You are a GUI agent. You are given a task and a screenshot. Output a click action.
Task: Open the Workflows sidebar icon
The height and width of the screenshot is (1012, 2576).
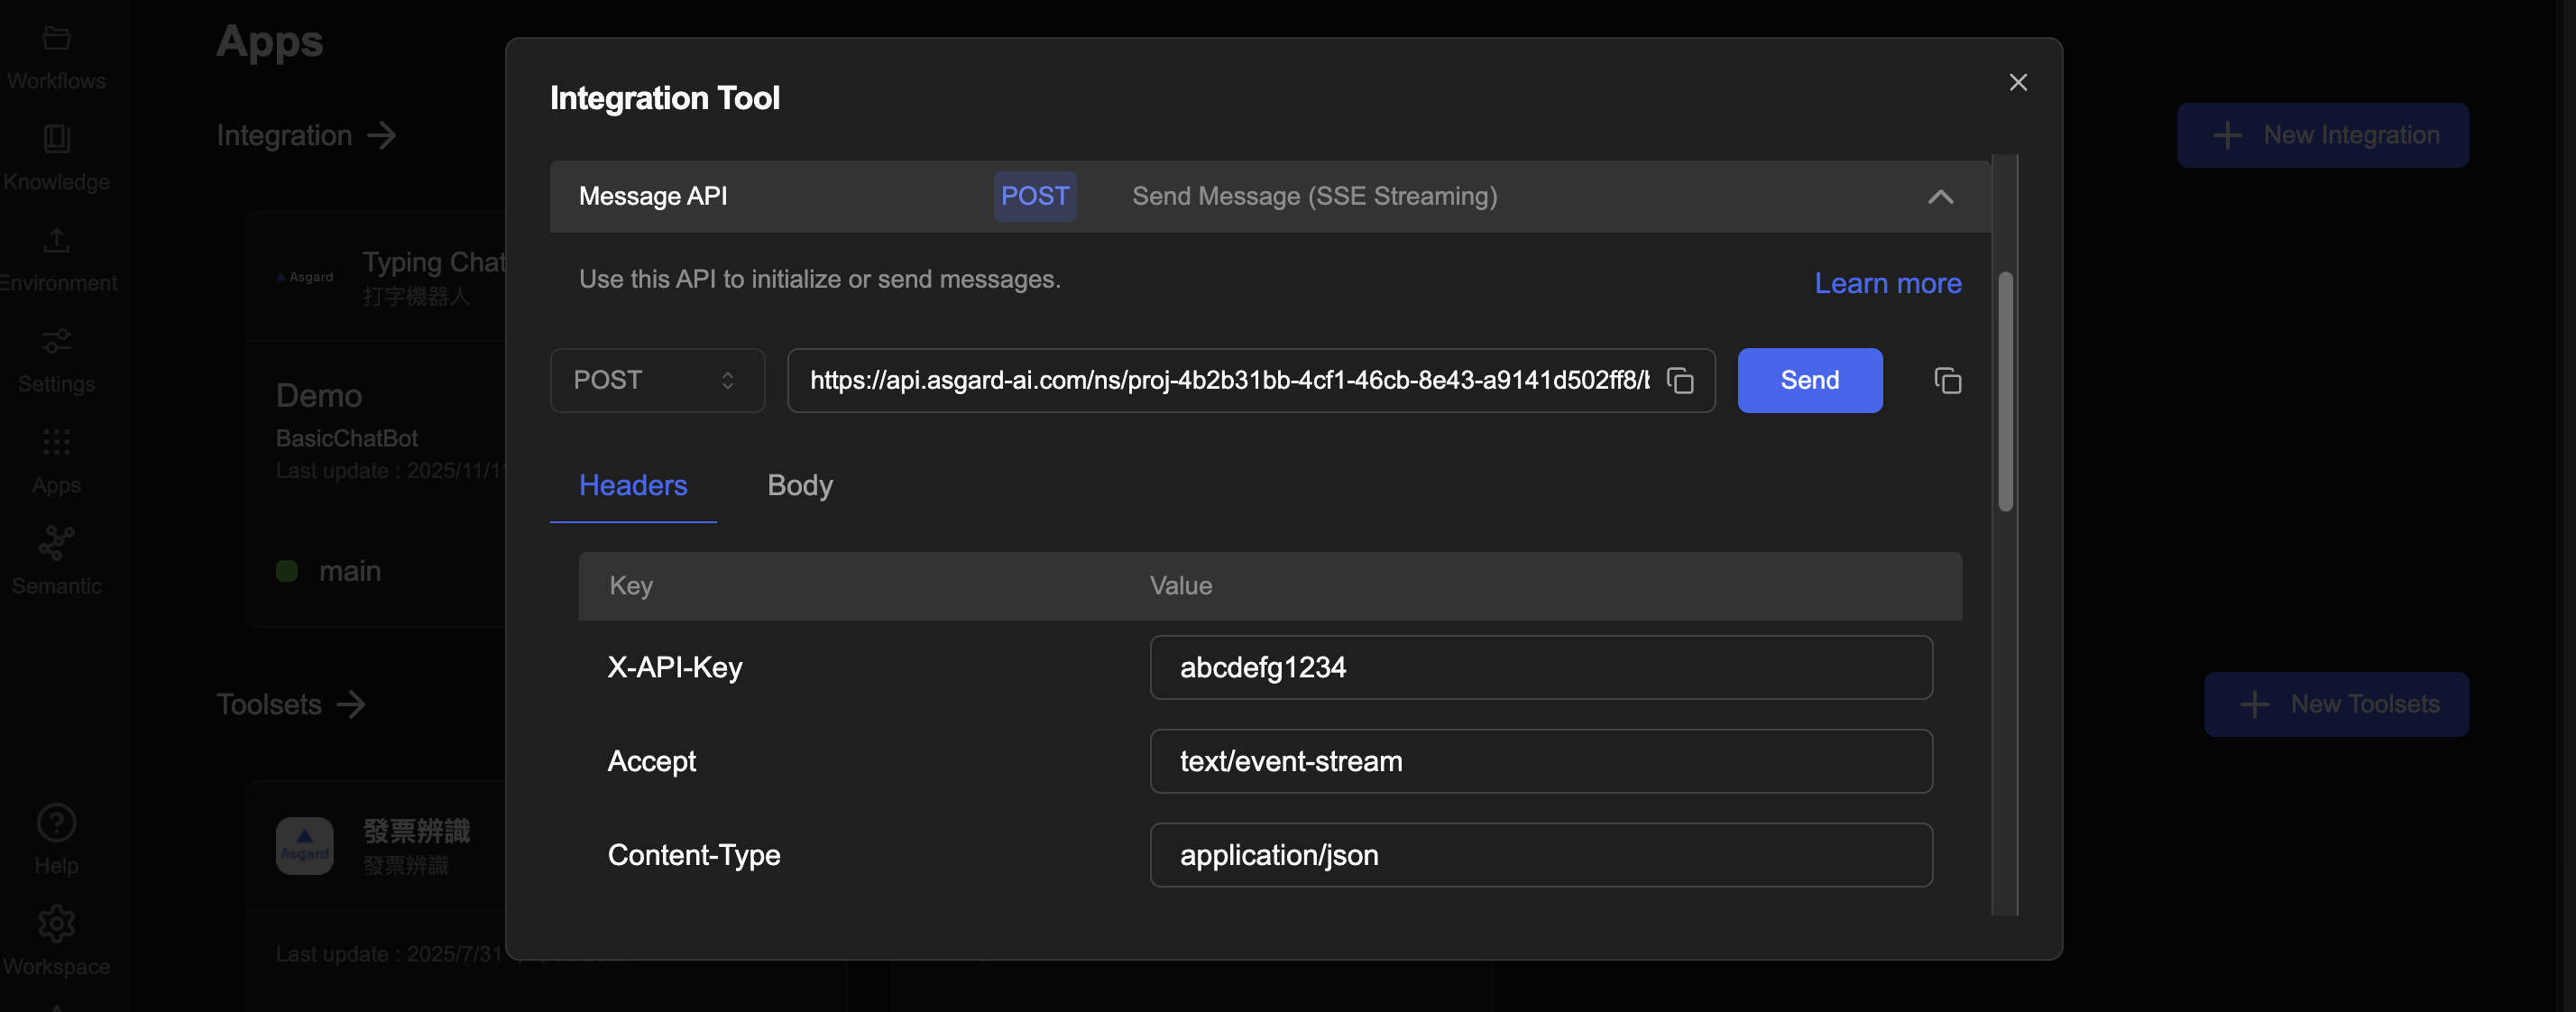(x=56, y=40)
